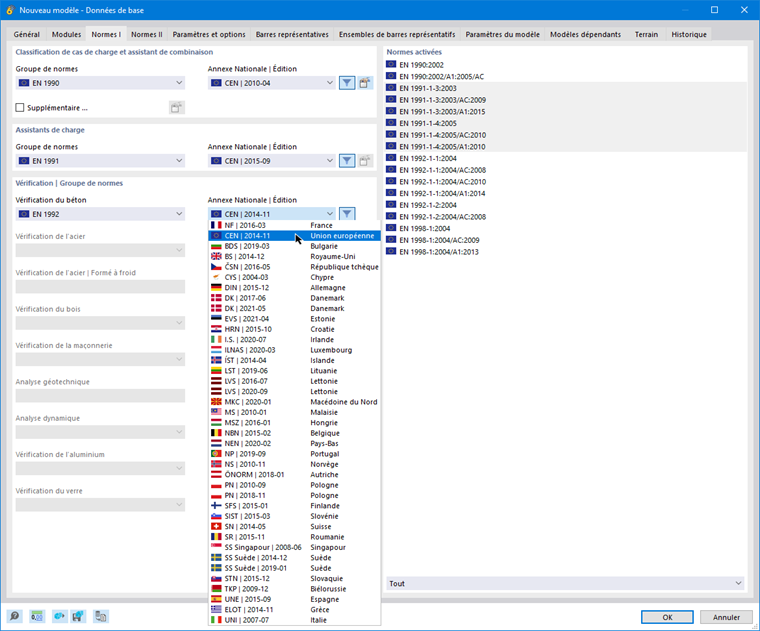Click the units and decimals icon at the bottom
The height and width of the screenshot is (631, 760).
click(x=37, y=616)
